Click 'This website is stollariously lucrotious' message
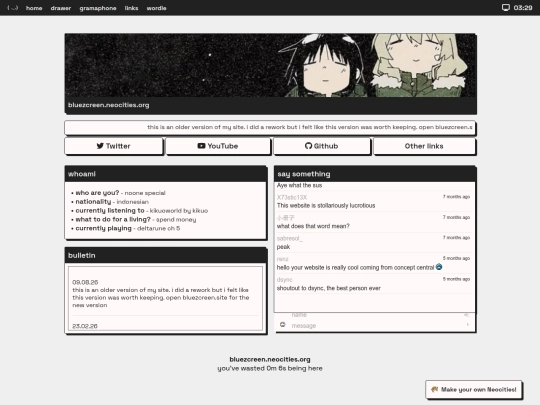Screen dimensions: 540x405 click(326, 206)
